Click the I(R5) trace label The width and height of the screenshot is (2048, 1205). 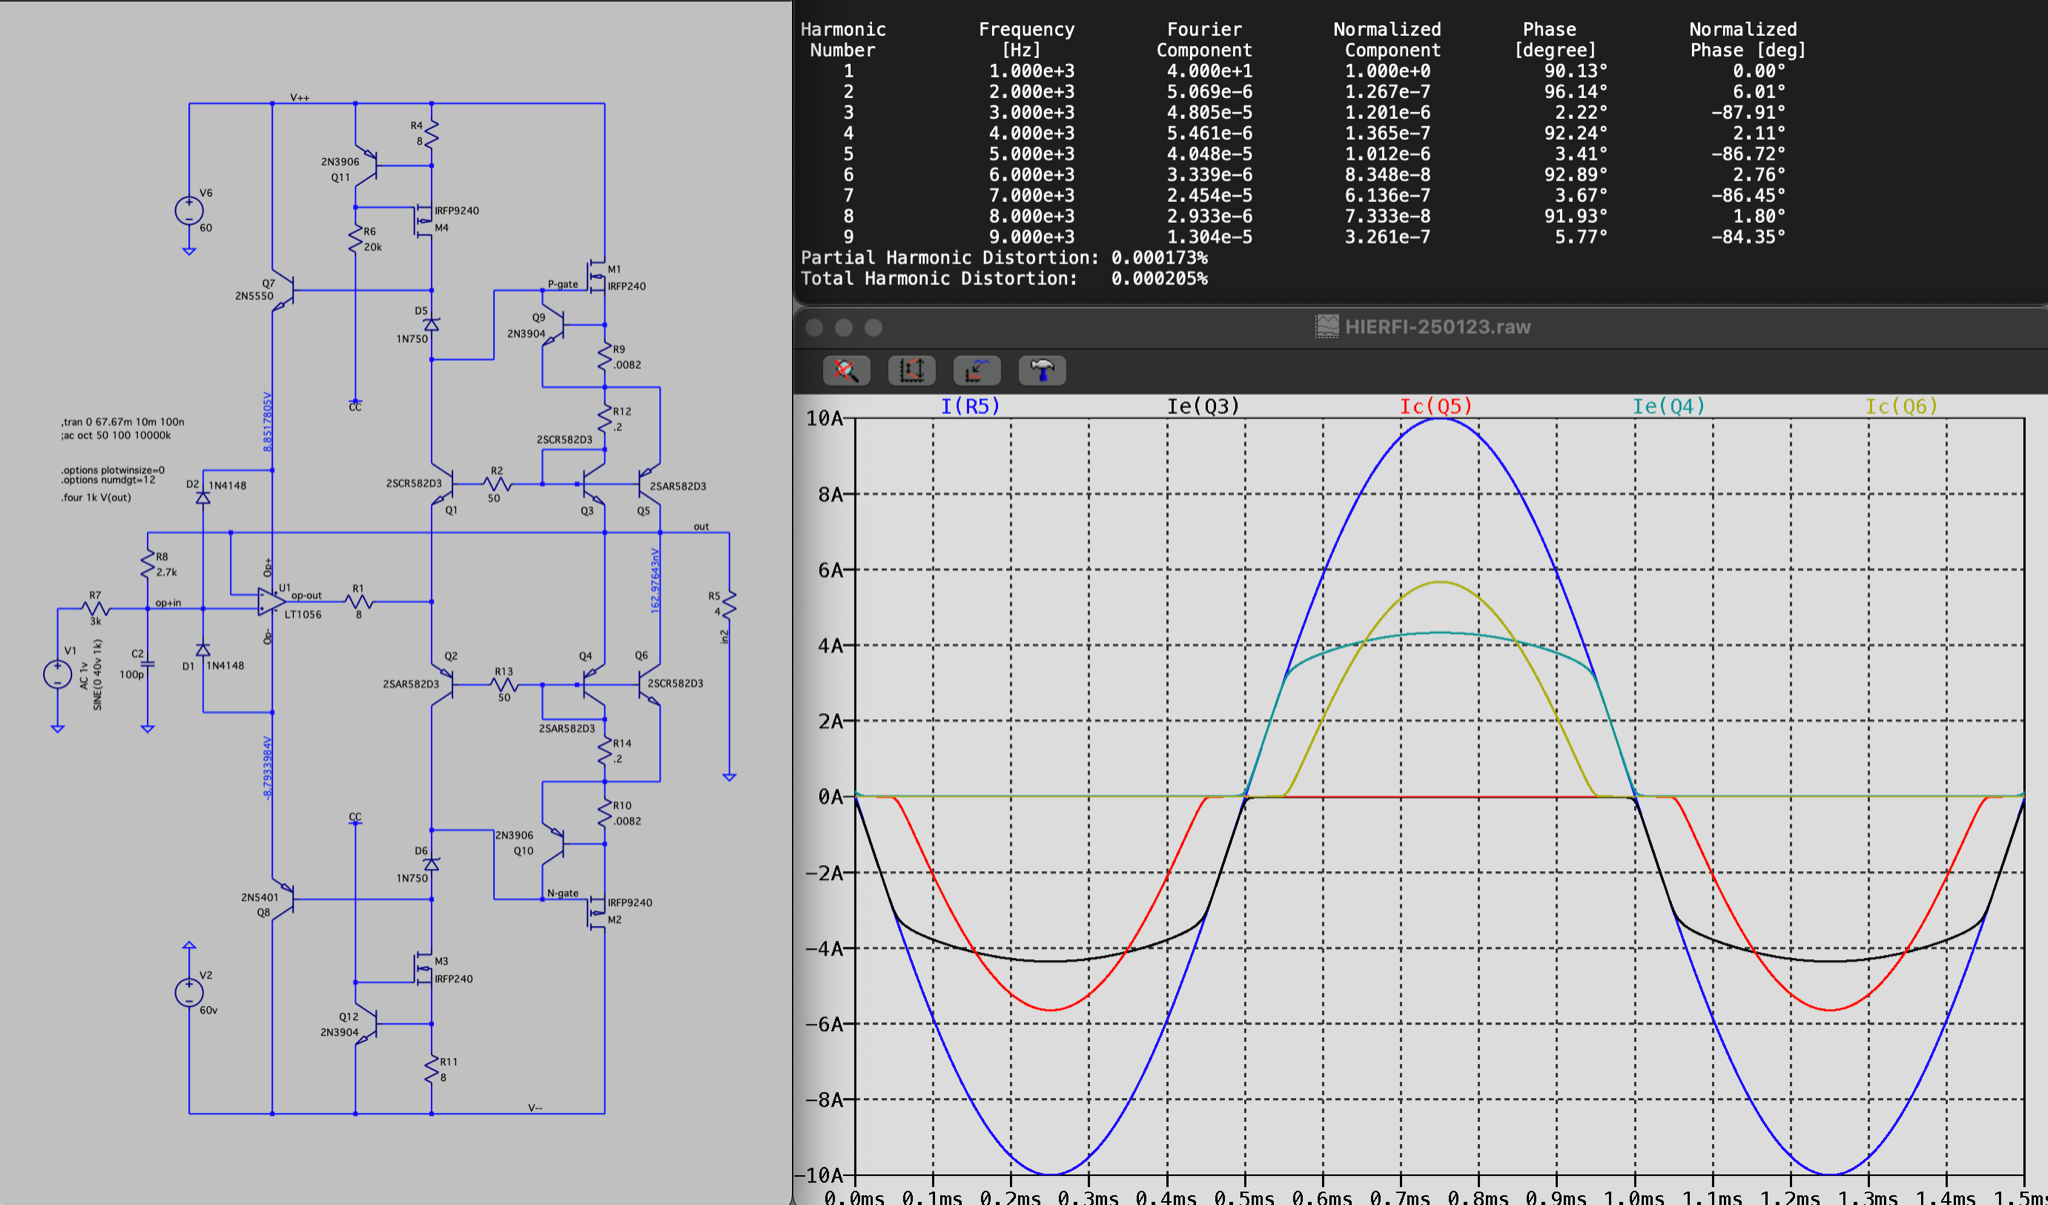pyautogui.click(x=970, y=406)
